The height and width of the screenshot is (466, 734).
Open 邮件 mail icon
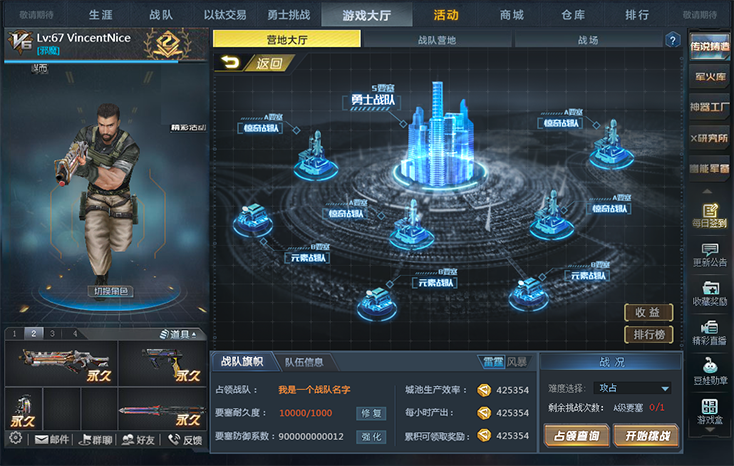[x=51, y=439]
